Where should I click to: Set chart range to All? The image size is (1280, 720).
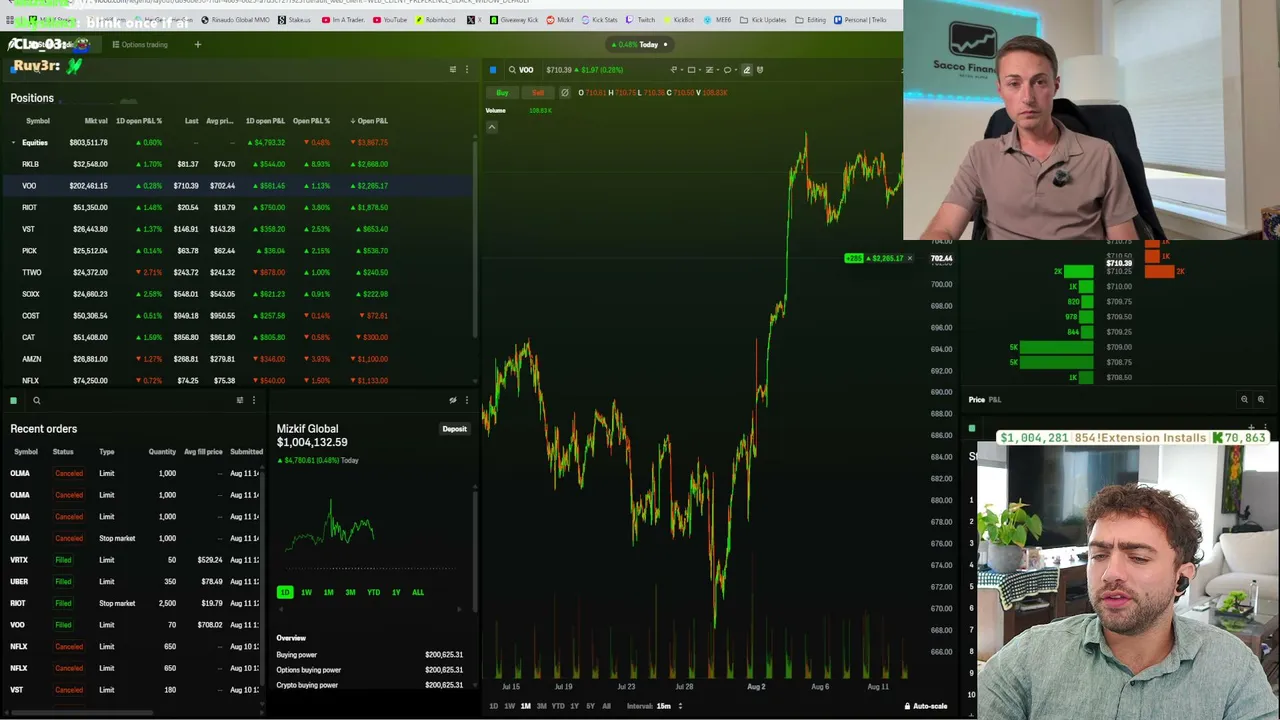click(606, 706)
